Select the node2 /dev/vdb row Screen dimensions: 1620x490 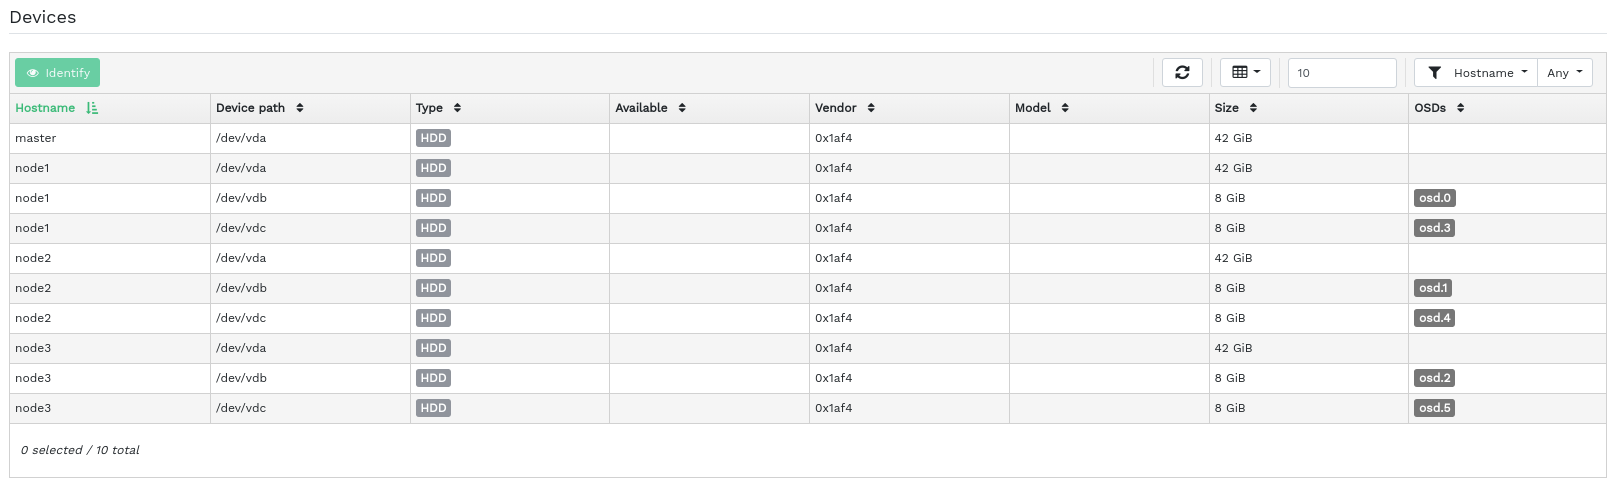point(110,288)
